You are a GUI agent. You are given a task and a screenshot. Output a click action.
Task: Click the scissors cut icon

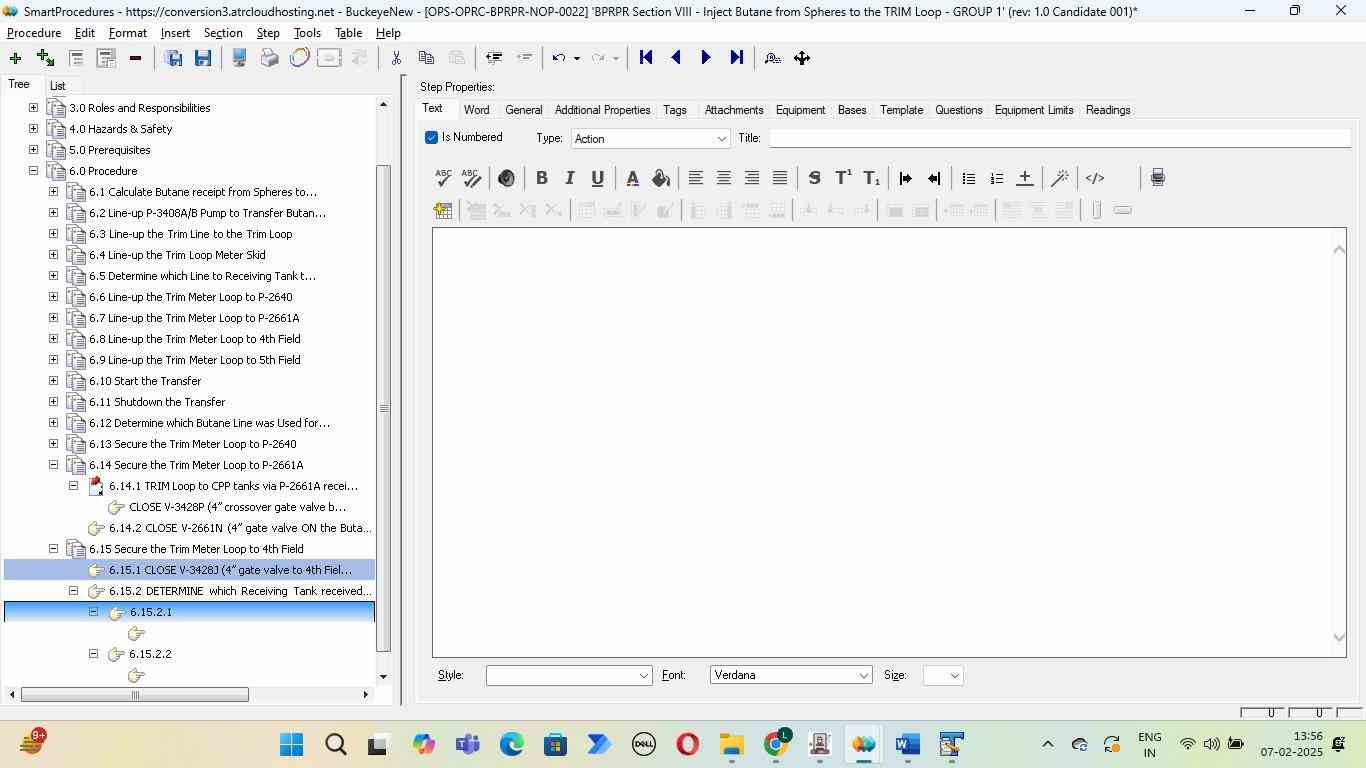coord(396,58)
